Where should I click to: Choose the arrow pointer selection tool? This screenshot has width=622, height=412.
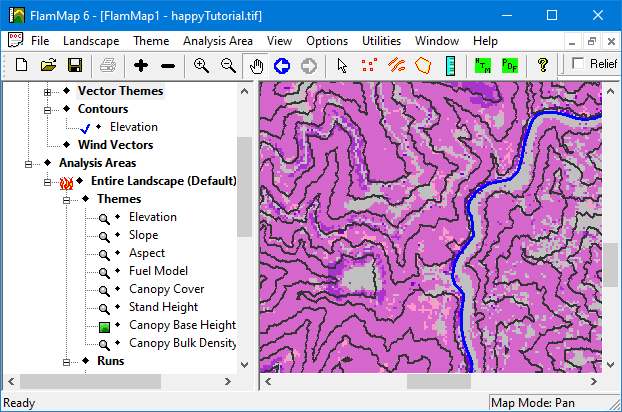[x=342, y=65]
